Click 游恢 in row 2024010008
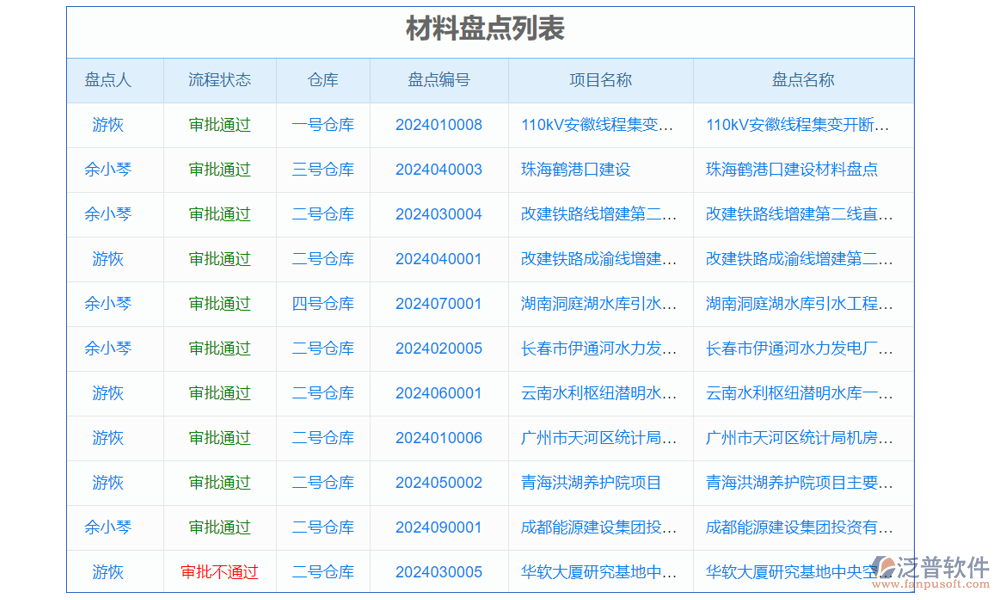The width and height of the screenshot is (1000, 600). pyautogui.click(x=108, y=125)
